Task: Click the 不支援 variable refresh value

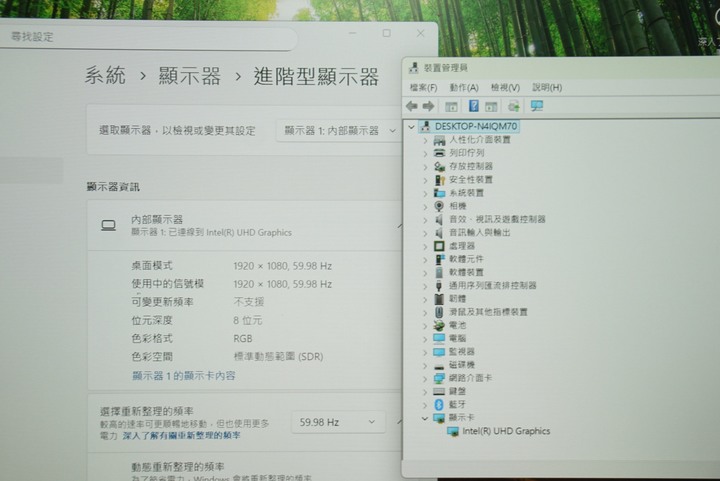Action: [x=248, y=302]
